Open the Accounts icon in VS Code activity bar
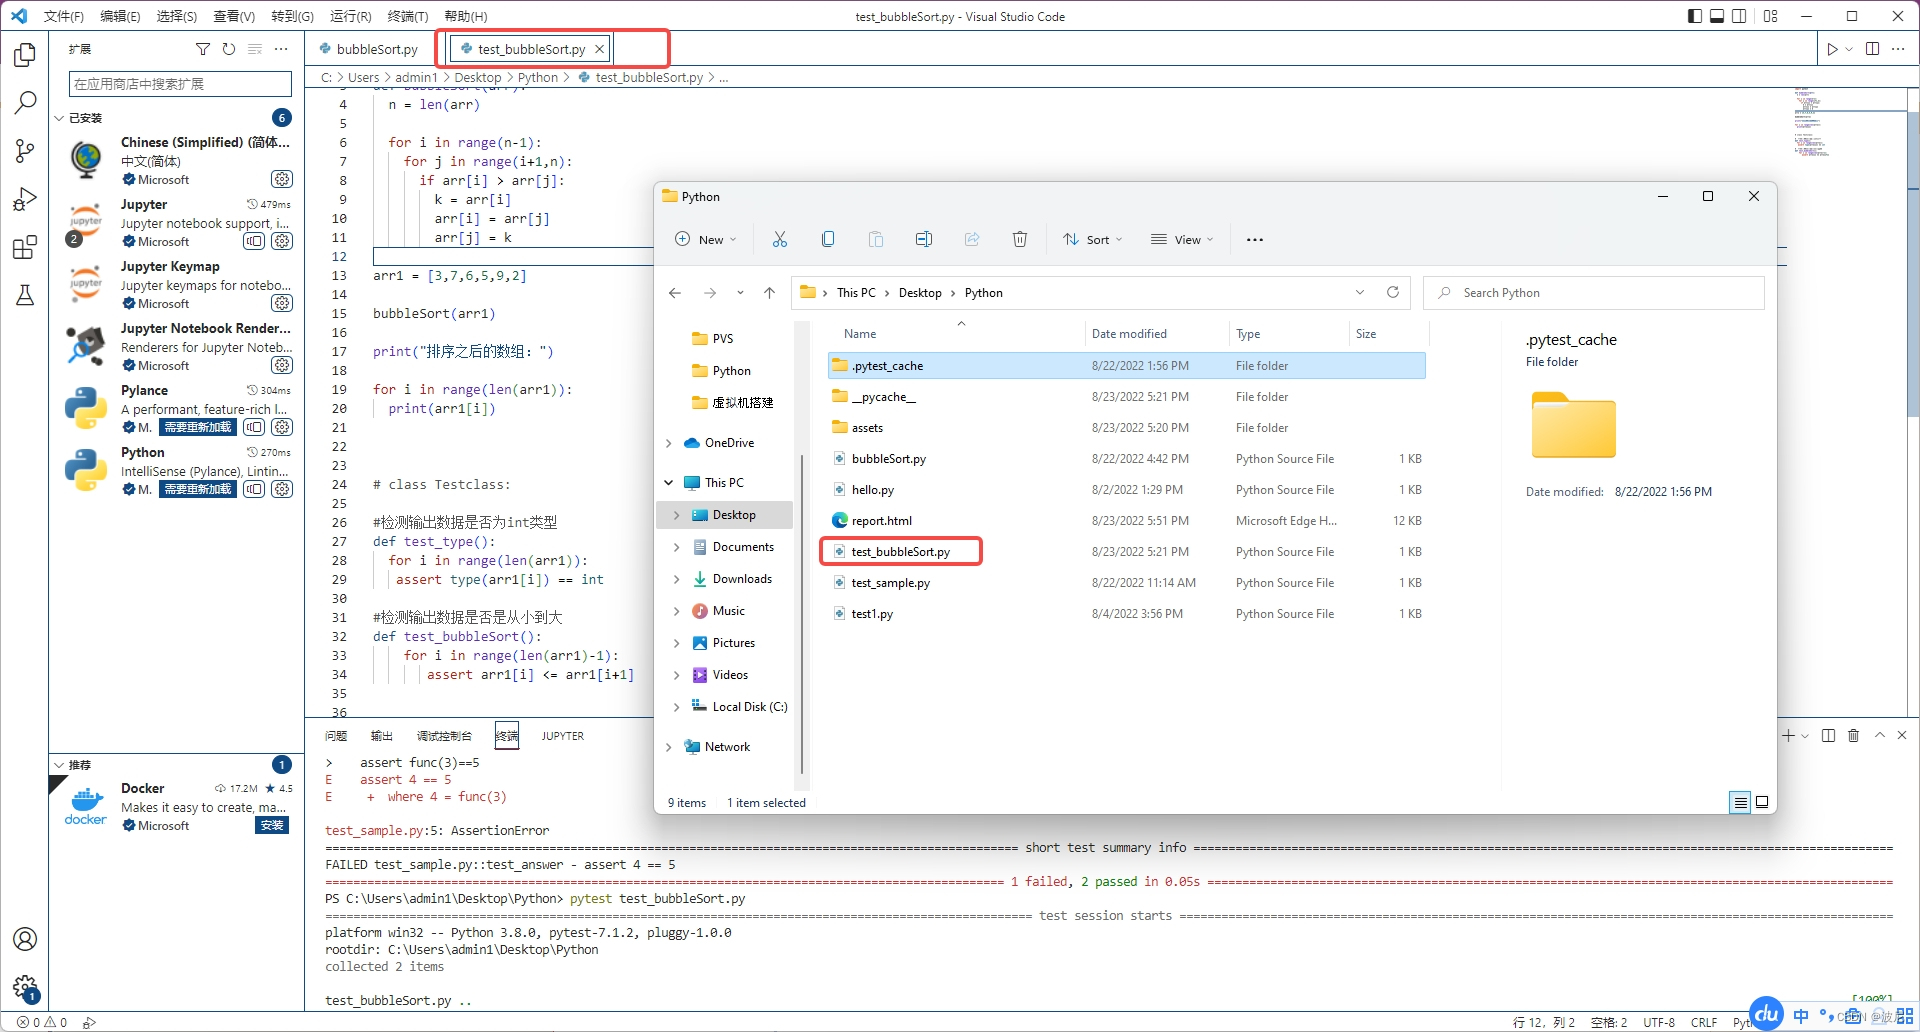 click(x=25, y=939)
